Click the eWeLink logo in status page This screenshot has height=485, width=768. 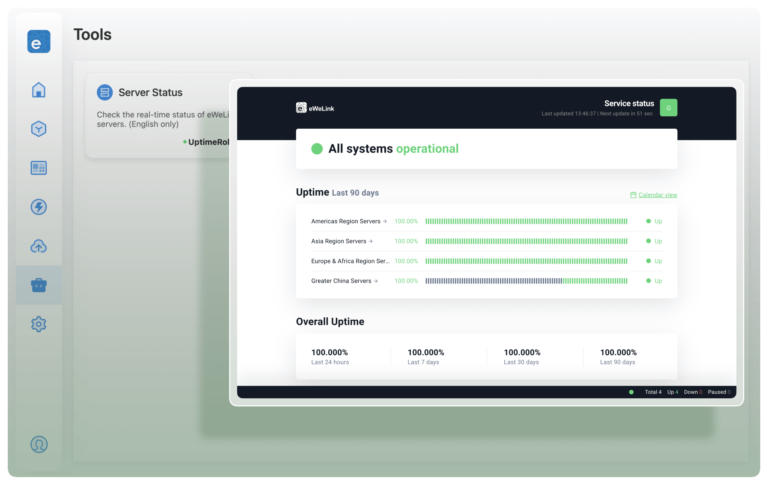(x=315, y=108)
